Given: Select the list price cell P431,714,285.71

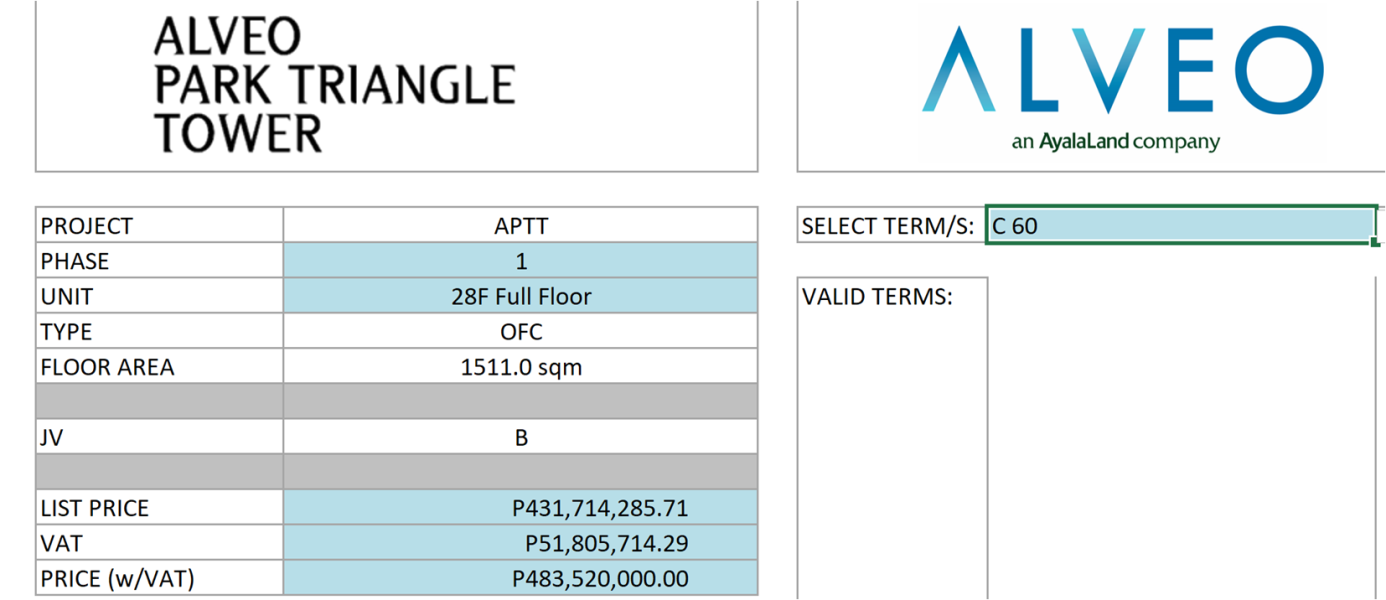Looking at the screenshot, I should [520, 508].
